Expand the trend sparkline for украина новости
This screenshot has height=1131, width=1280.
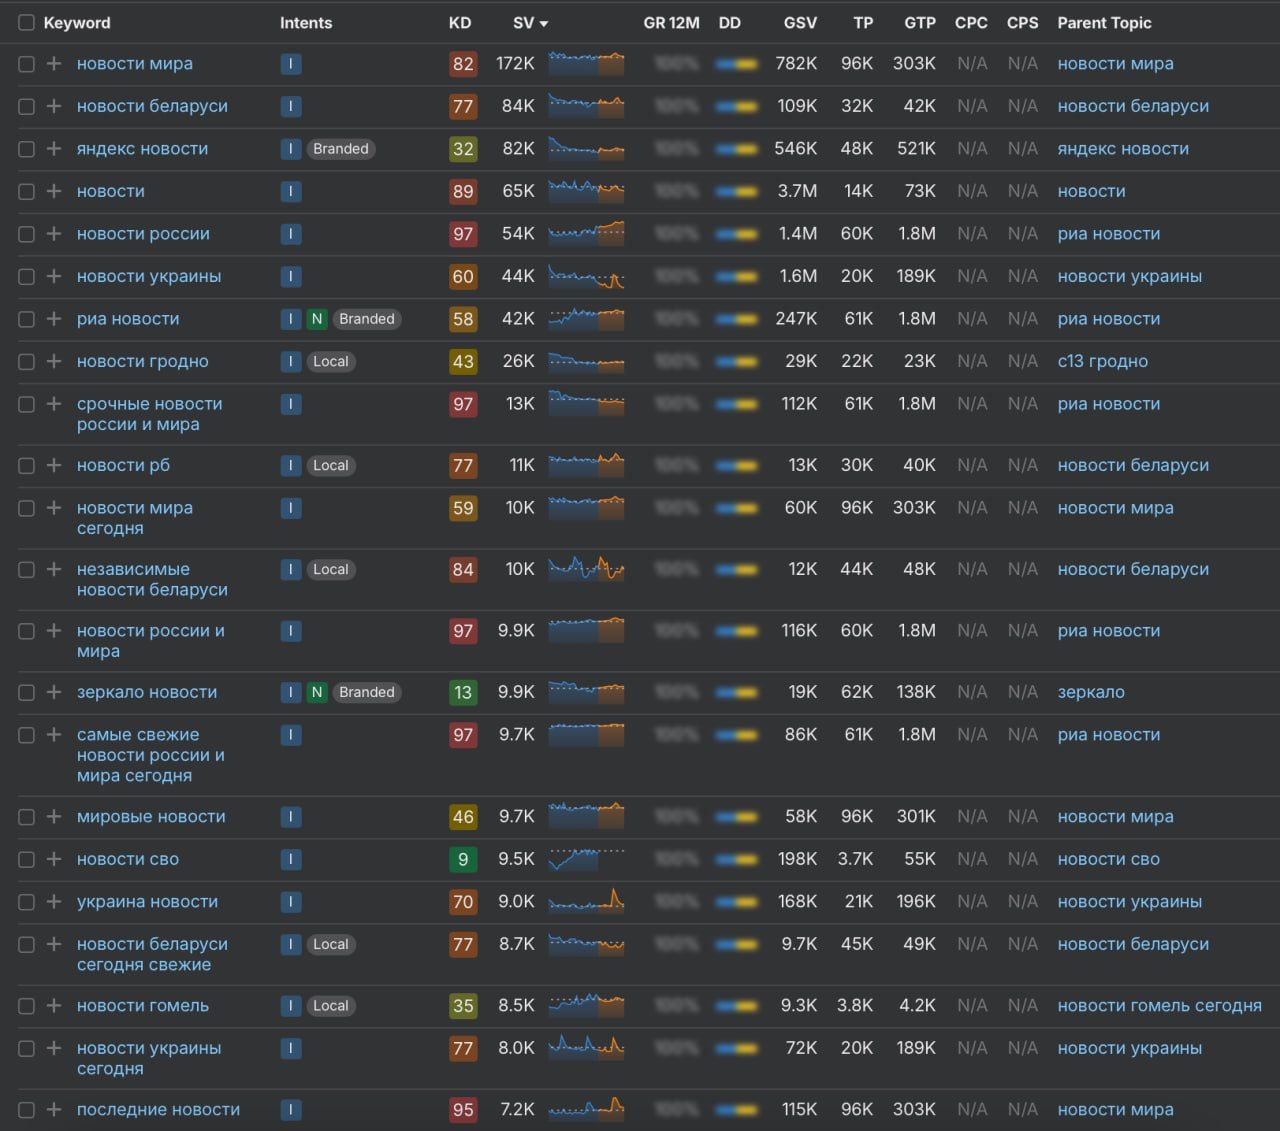586,902
